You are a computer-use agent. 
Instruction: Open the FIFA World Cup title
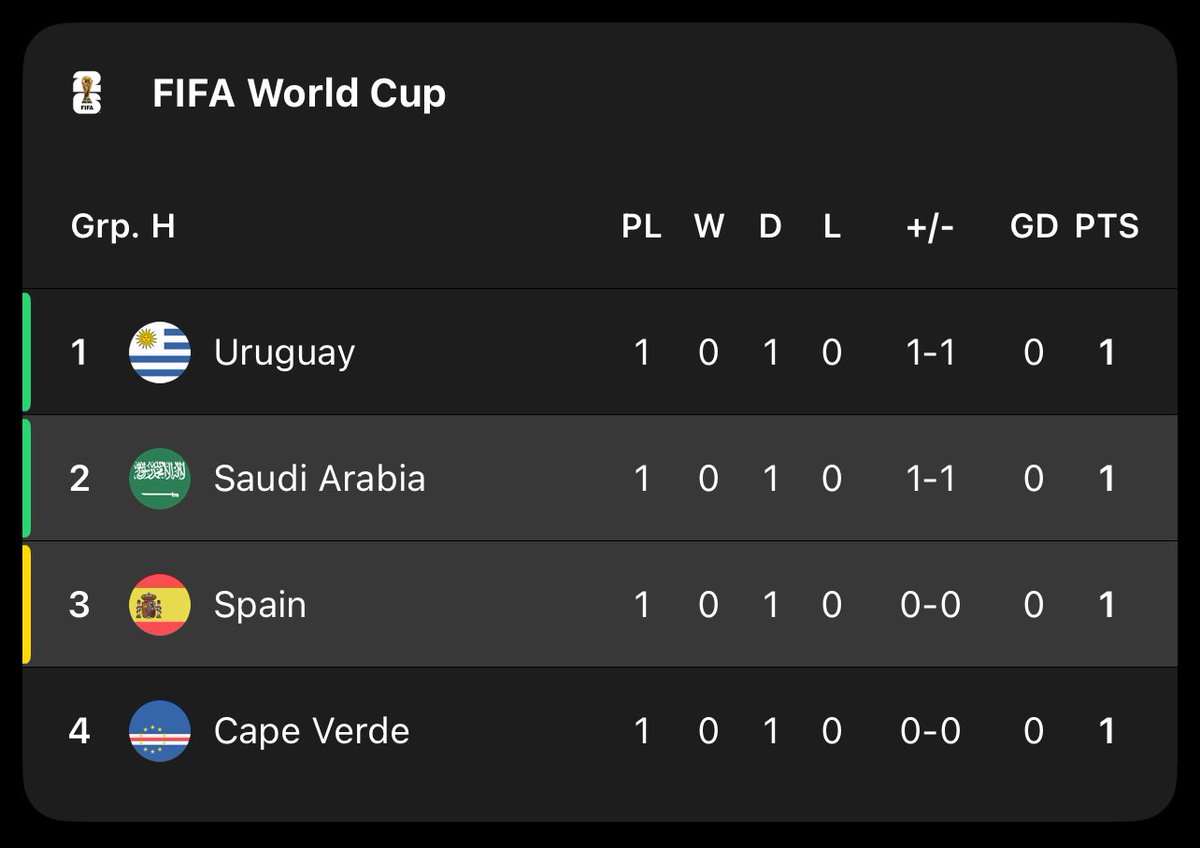(x=299, y=93)
